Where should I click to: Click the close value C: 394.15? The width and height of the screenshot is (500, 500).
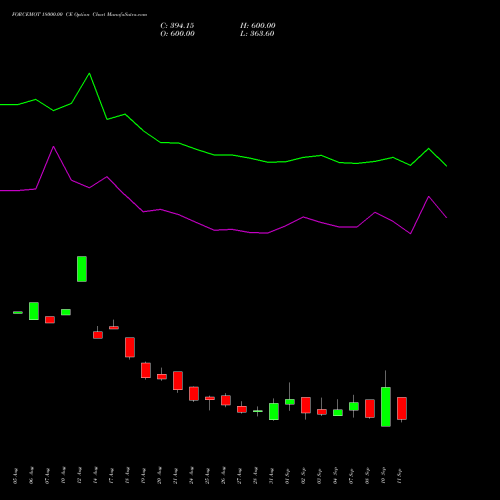(x=177, y=26)
